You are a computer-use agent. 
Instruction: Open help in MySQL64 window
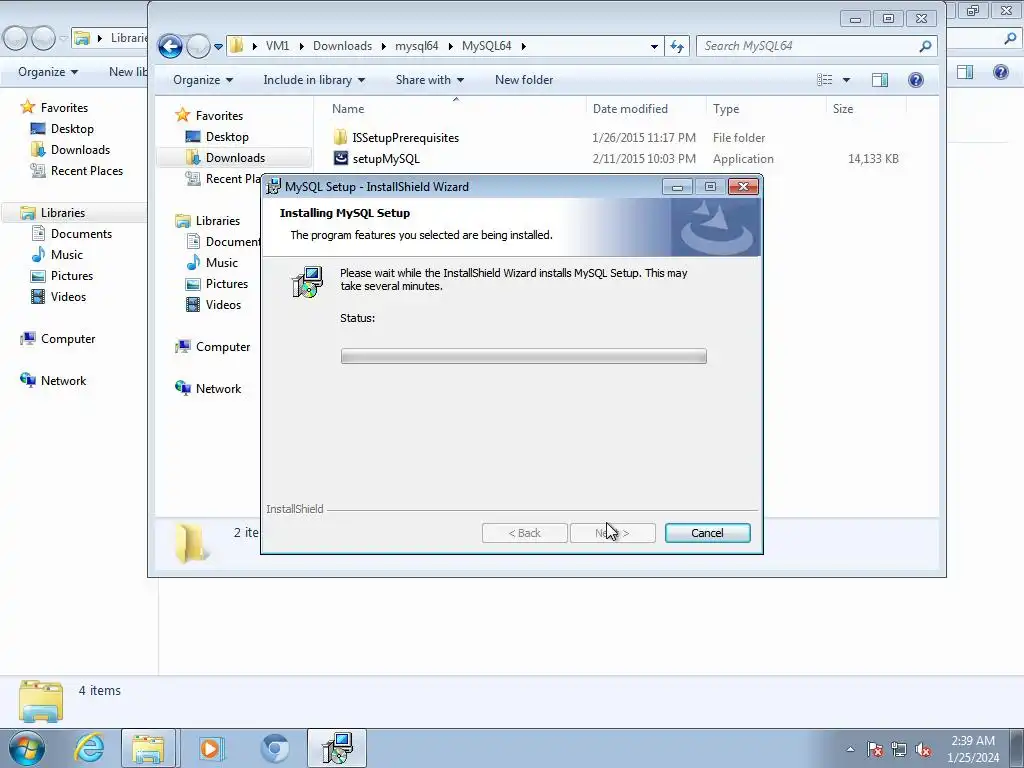(x=916, y=80)
